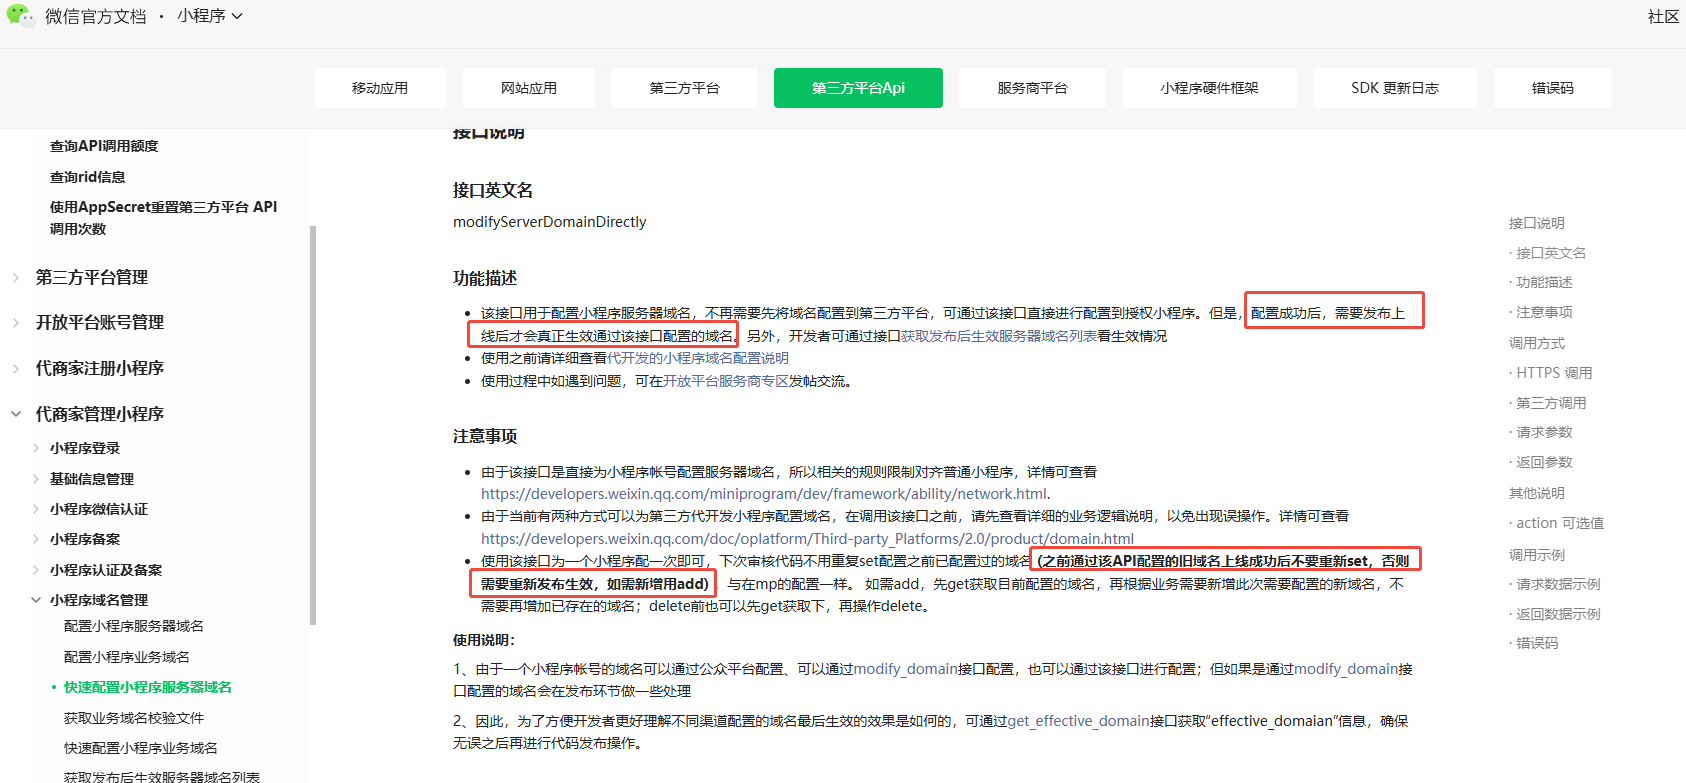
Task: Switch to the 网站应用 tab
Action: pos(529,88)
